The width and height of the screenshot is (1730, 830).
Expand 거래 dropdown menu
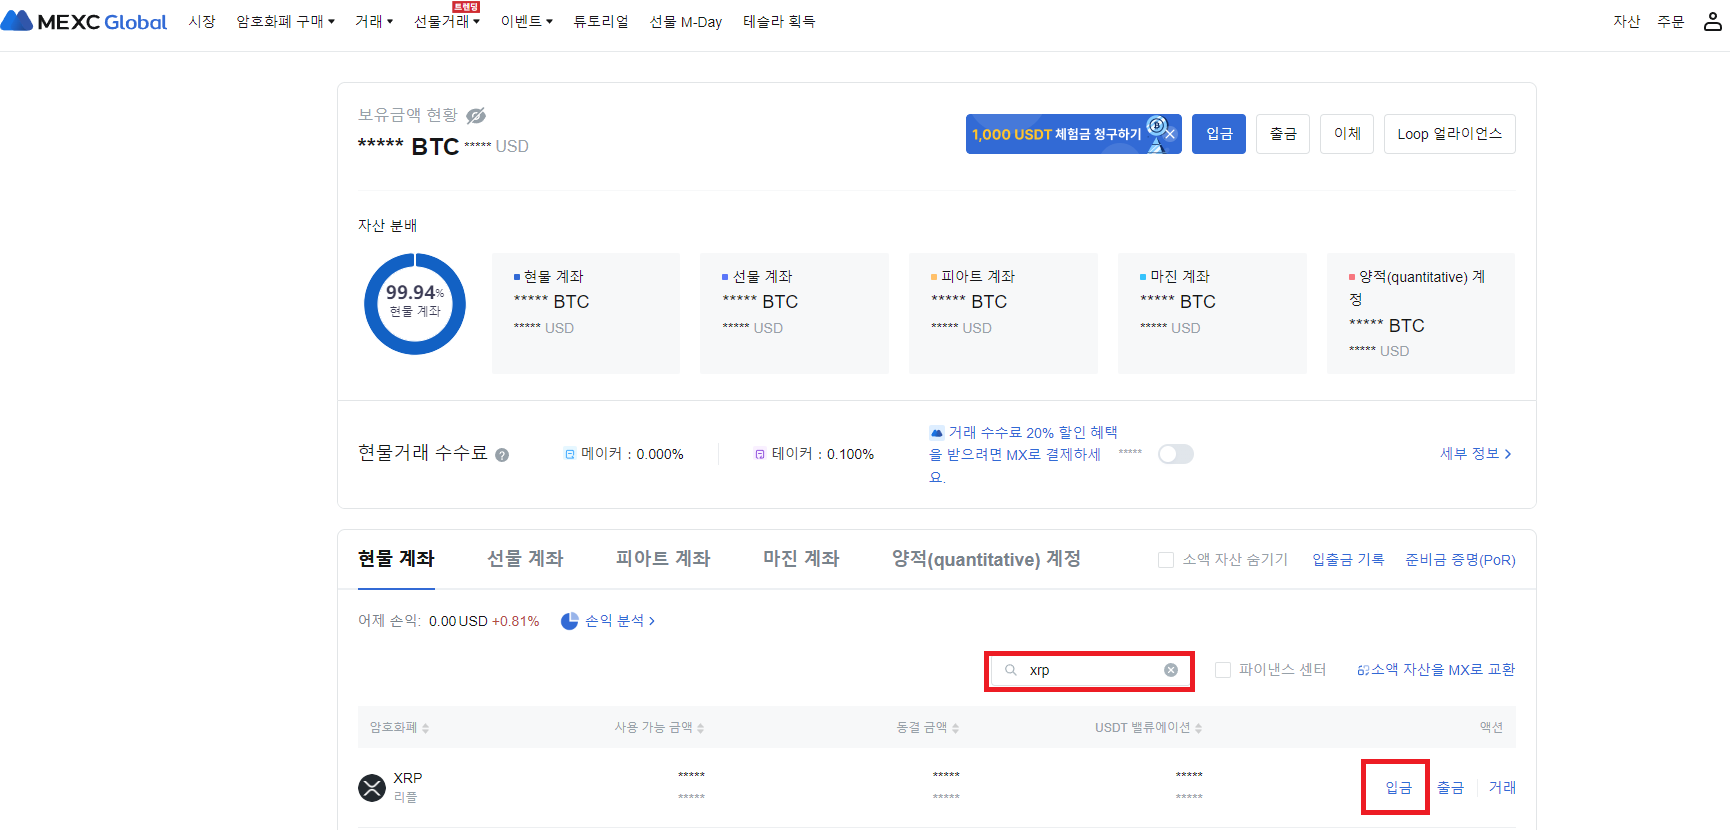[374, 21]
